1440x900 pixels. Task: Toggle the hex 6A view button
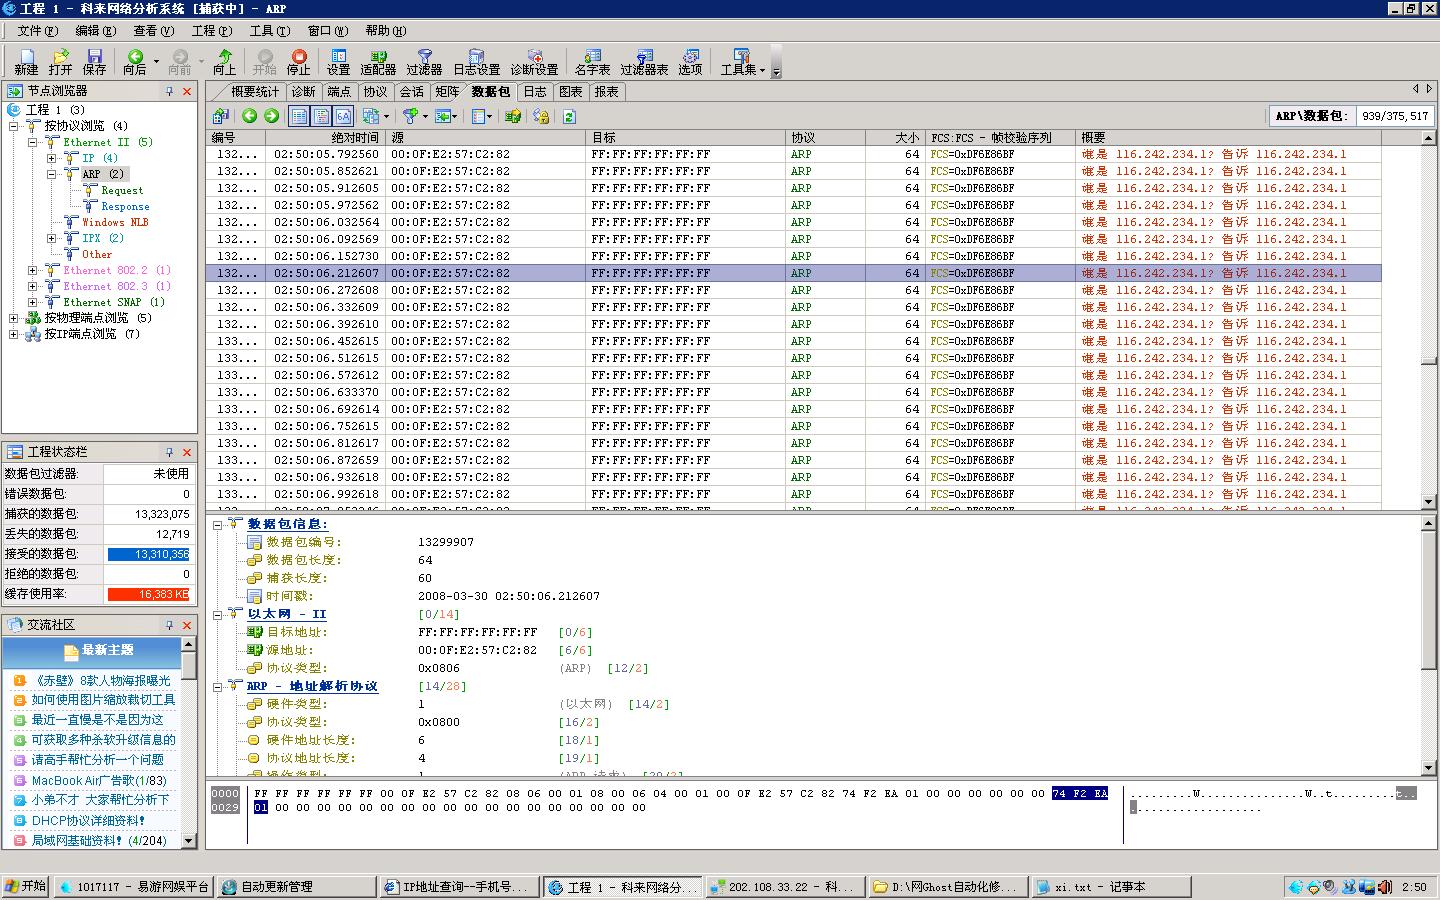[343, 116]
